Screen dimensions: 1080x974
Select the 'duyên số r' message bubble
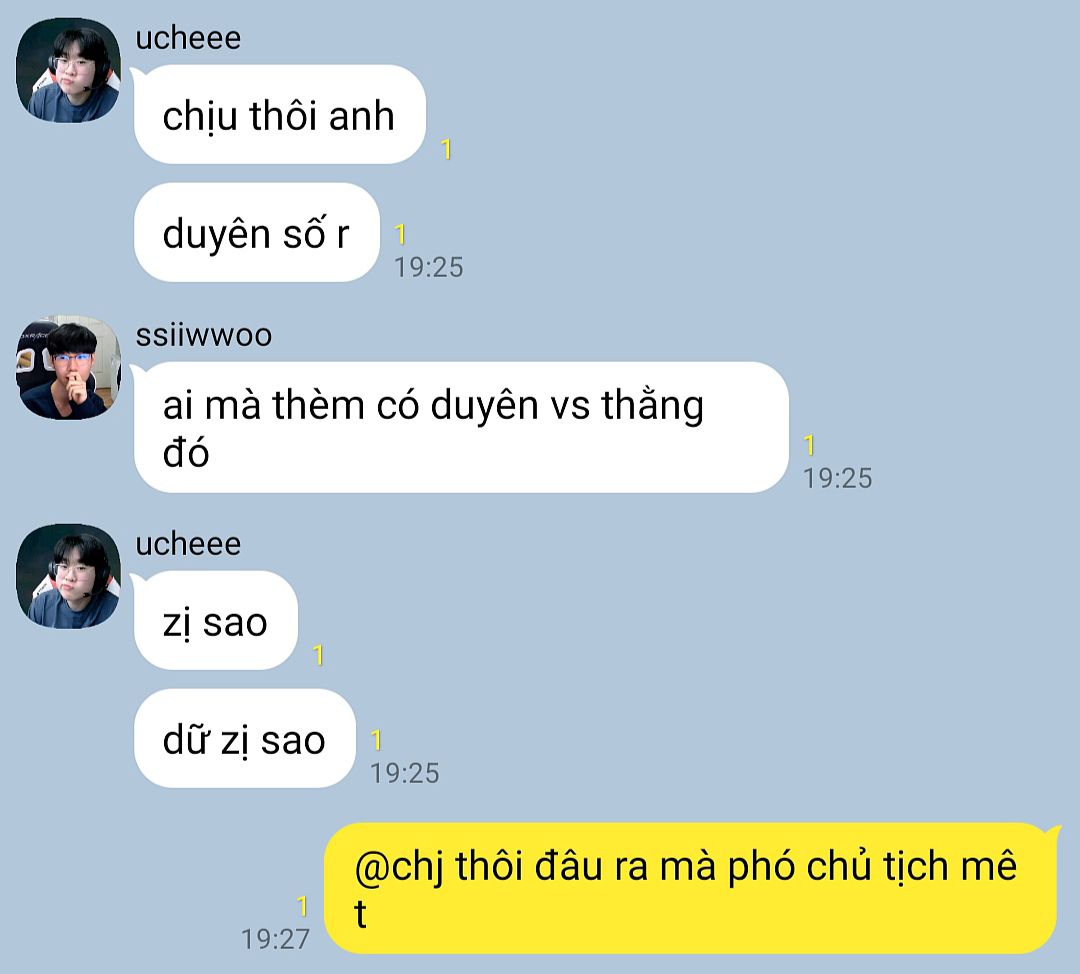pos(257,232)
